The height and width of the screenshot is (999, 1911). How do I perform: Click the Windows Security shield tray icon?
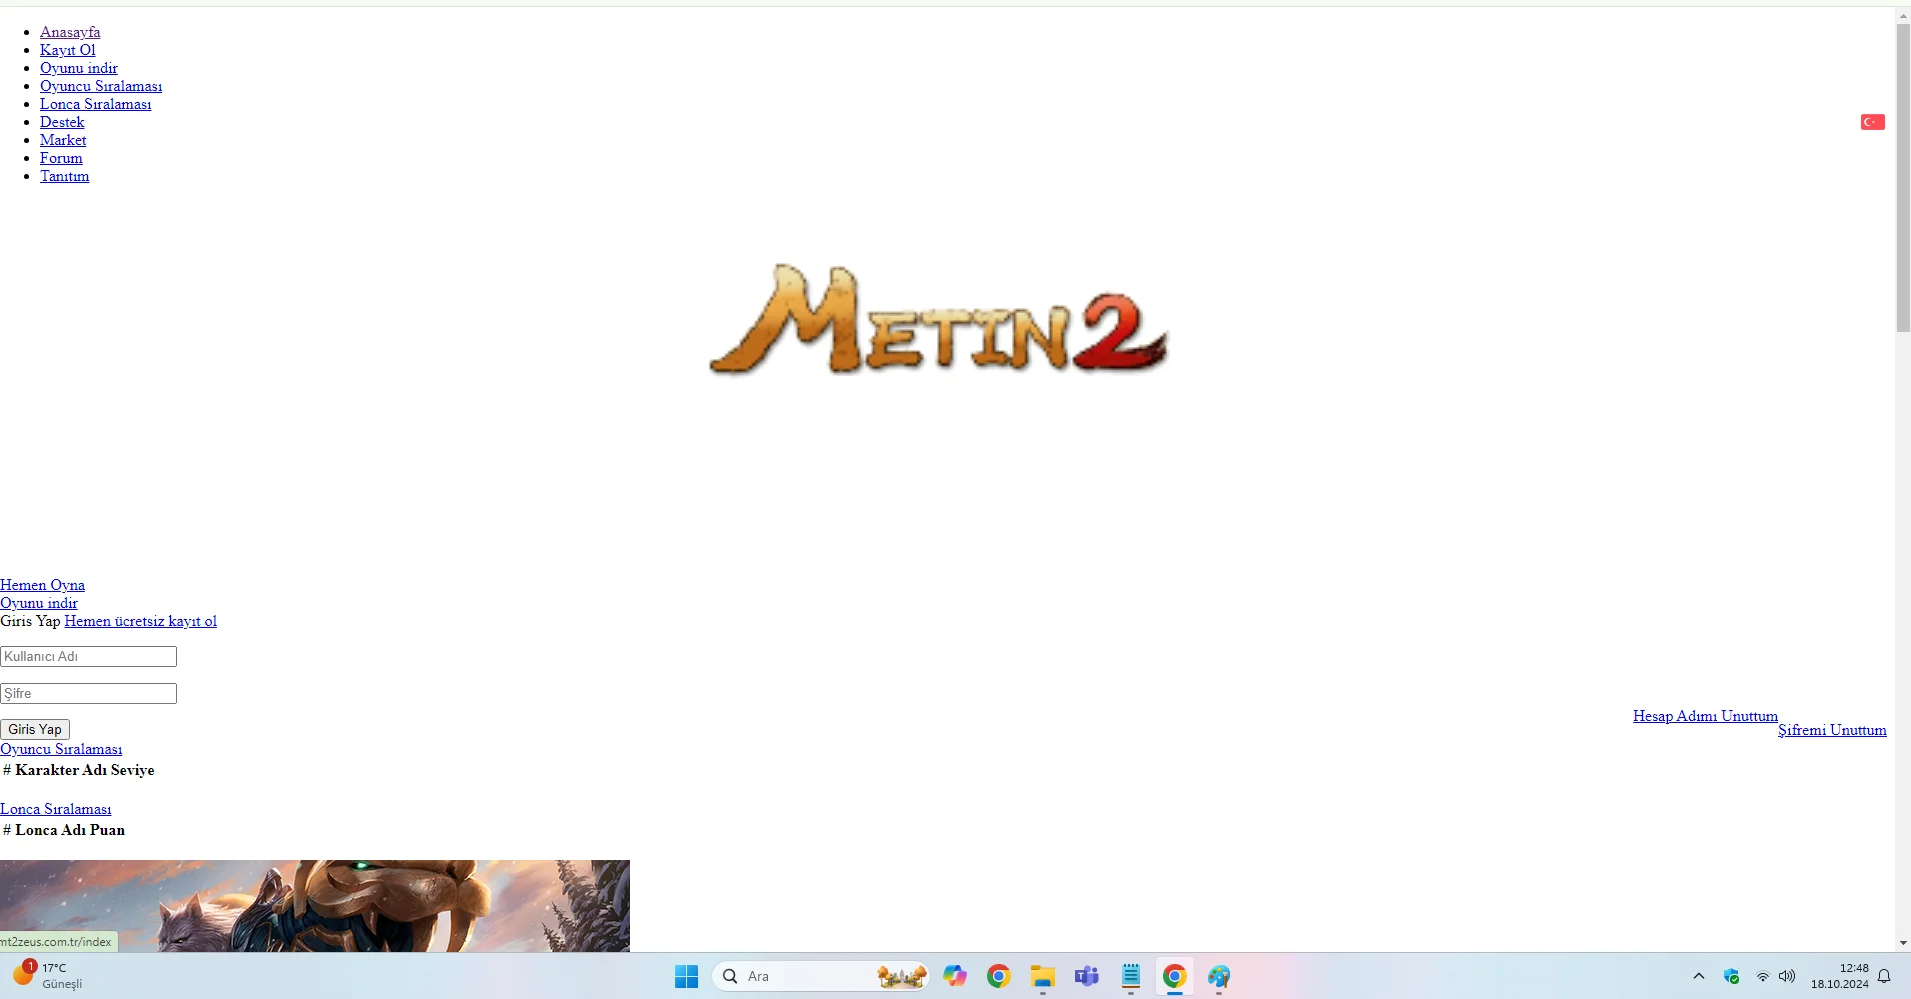1731,976
